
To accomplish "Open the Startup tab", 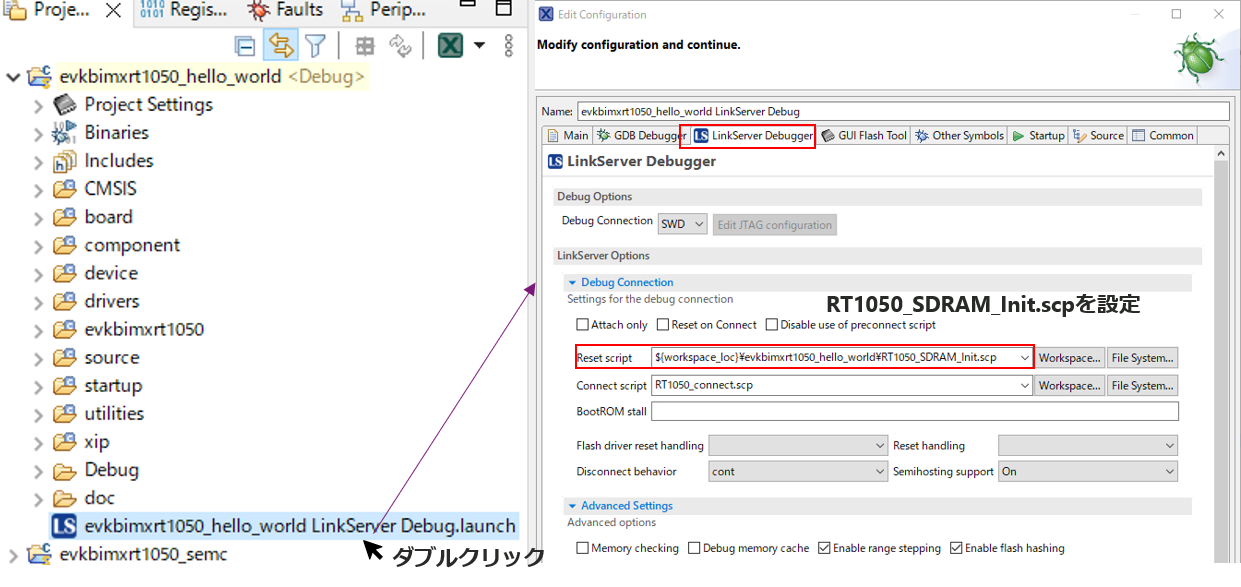I will pyautogui.click(x=1038, y=136).
